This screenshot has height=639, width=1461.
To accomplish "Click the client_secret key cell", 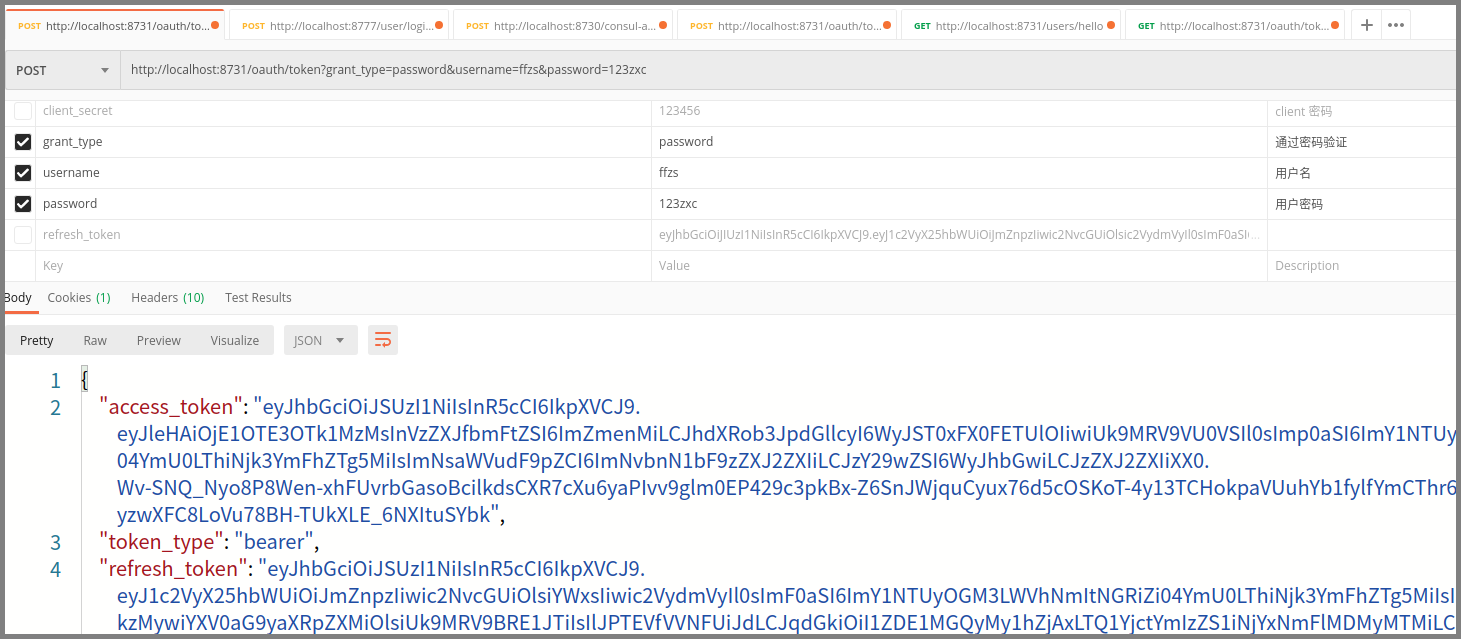I will [x=343, y=111].
